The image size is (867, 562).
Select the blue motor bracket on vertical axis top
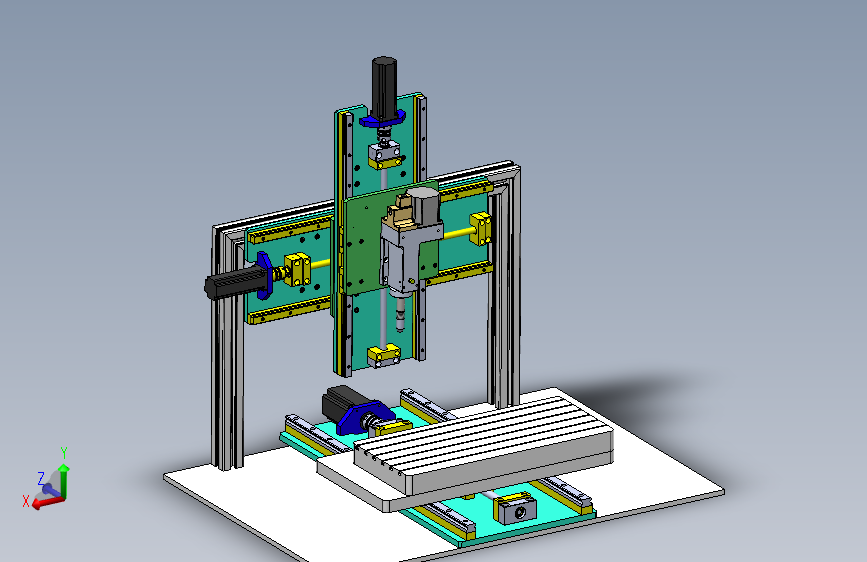(x=383, y=119)
